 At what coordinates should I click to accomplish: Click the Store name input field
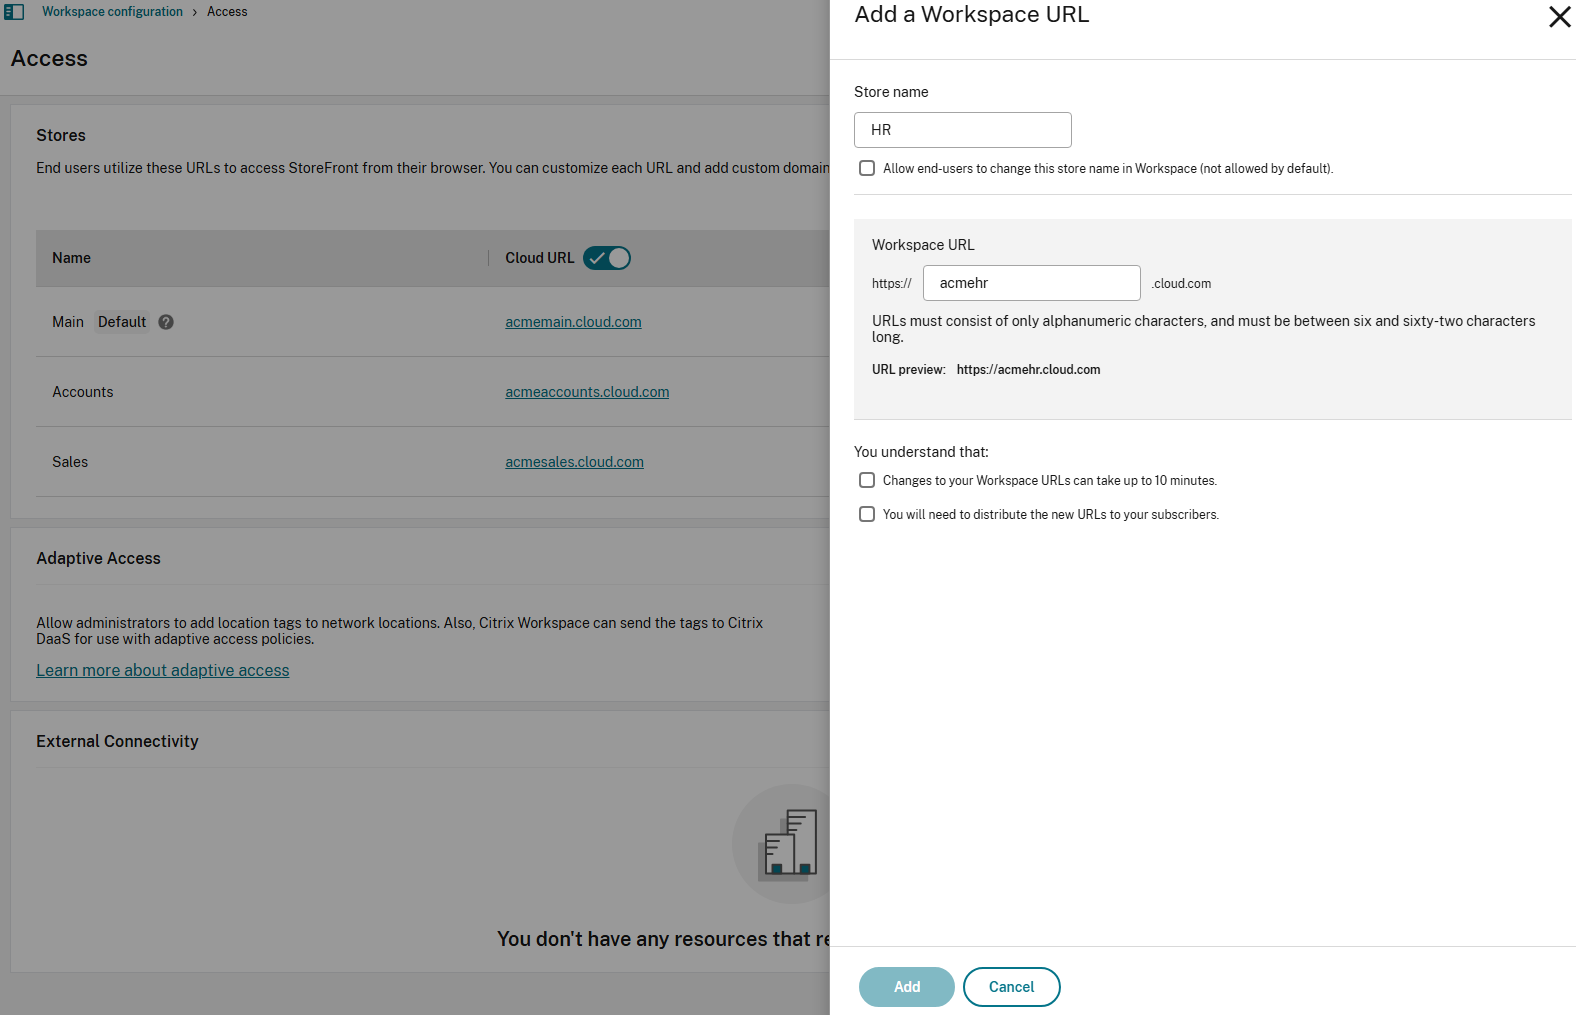tap(963, 130)
